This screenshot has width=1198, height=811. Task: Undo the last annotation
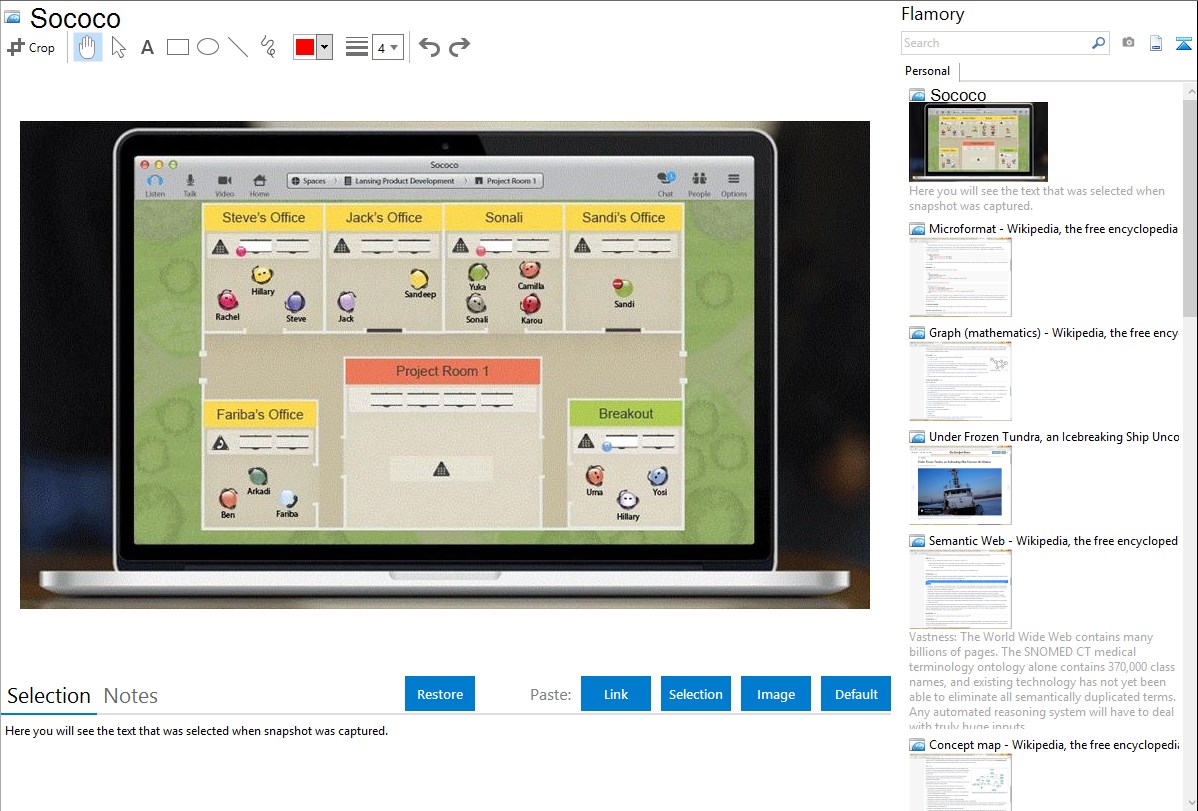coord(429,47)
